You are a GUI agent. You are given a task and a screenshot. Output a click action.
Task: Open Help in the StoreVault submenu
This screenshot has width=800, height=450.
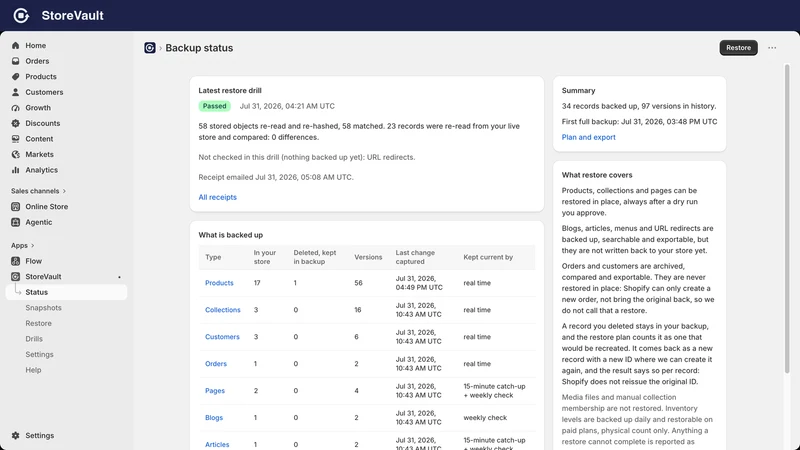pyautogui.click(x=33, y=370)
